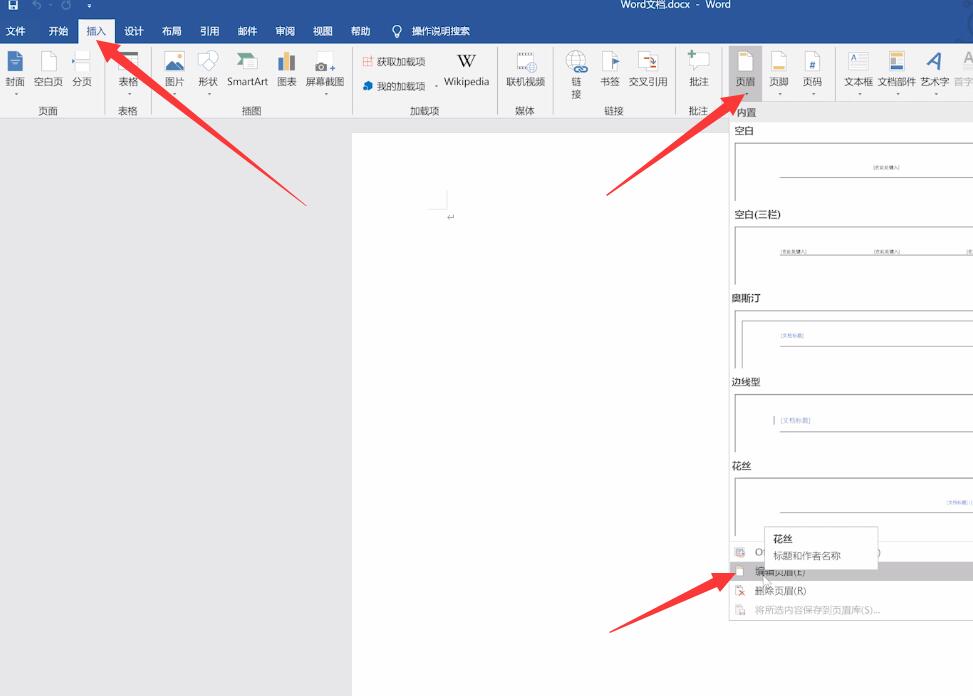Switch to the View (视图) tab
The height and width of the screenshot is (696, 973).
click(x=323, y=31)
